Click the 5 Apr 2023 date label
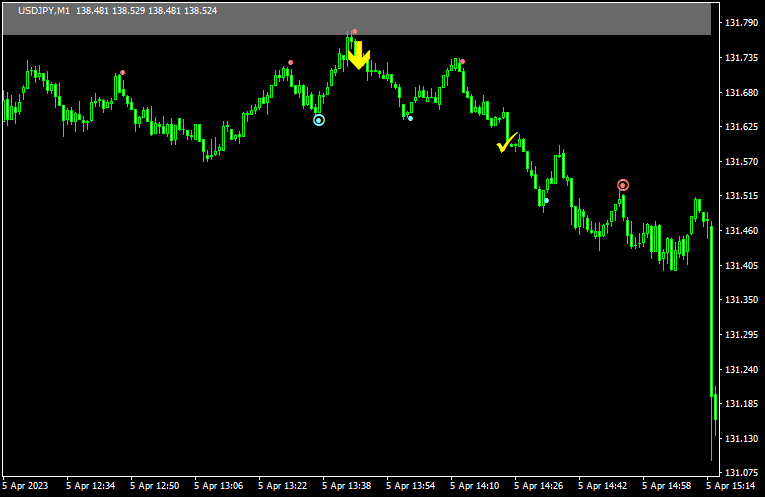 (x=25, y=486)
